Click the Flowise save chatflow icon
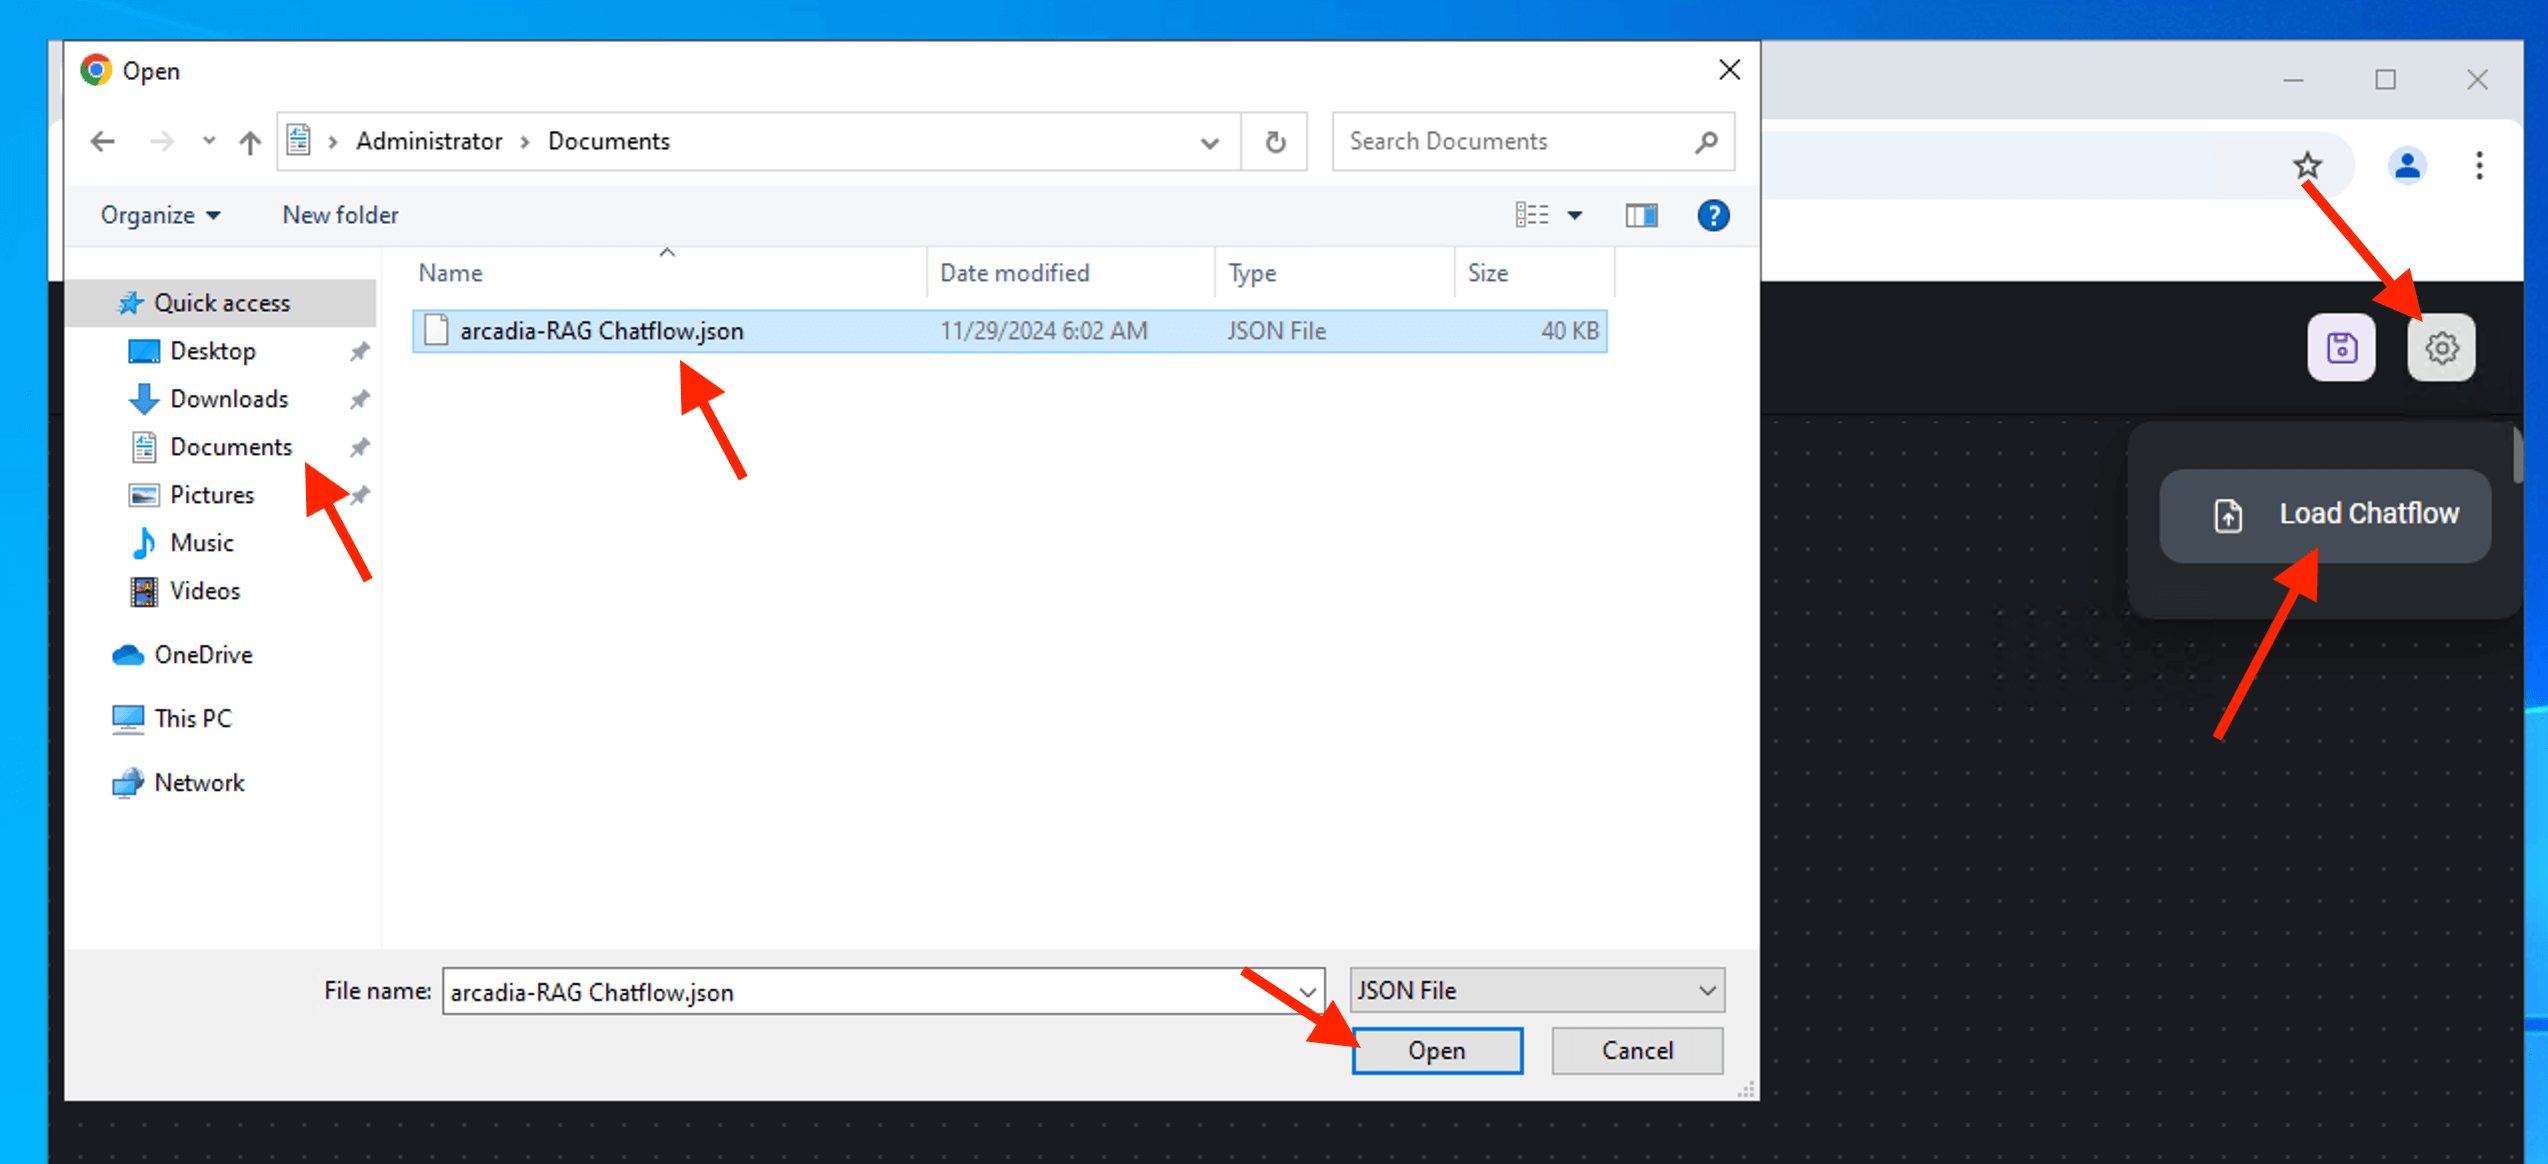This screenshot has width=2548, height=1164. pyautogui.click(x=2340, y=348)
